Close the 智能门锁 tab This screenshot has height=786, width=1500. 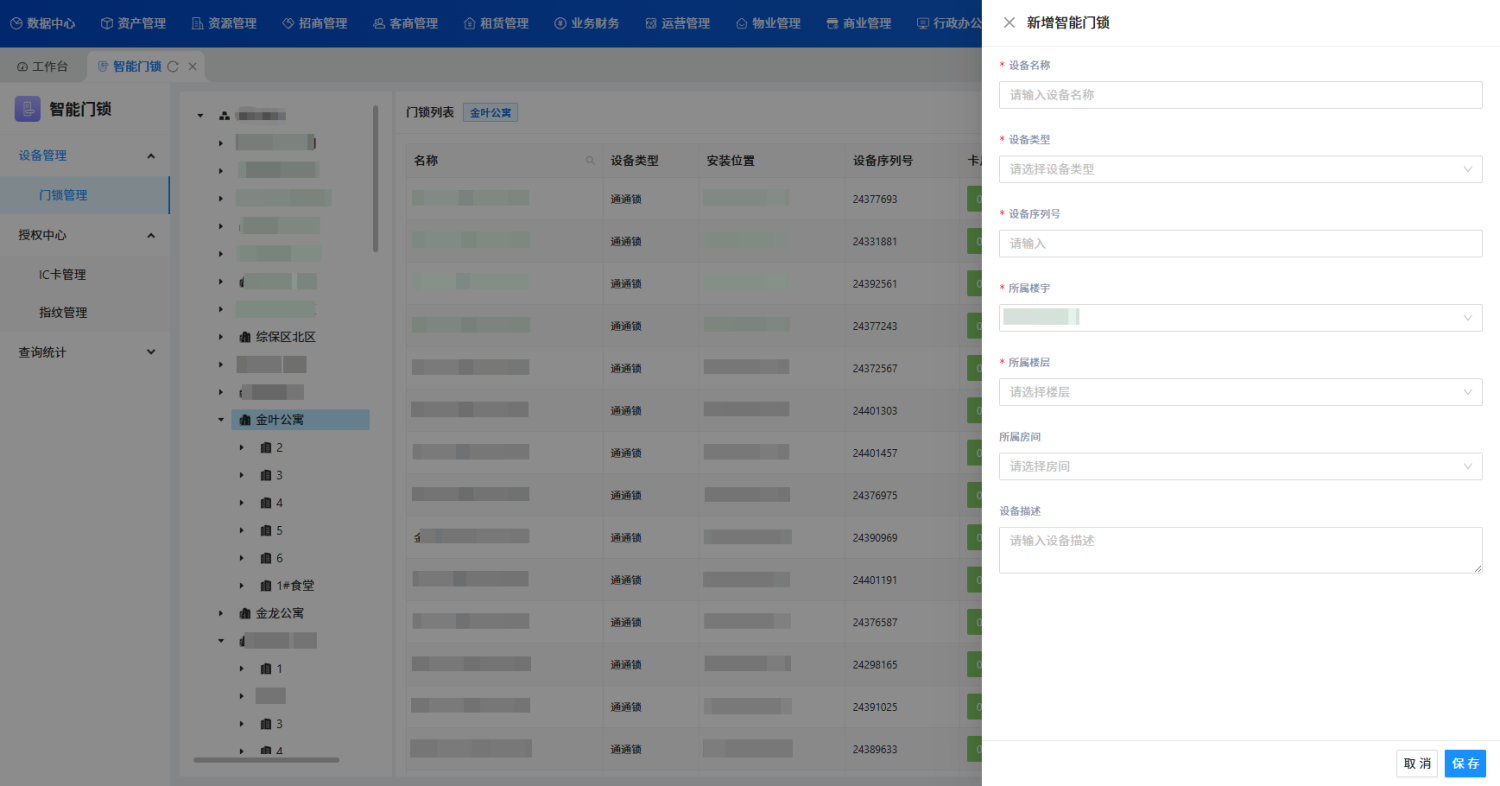192,67
